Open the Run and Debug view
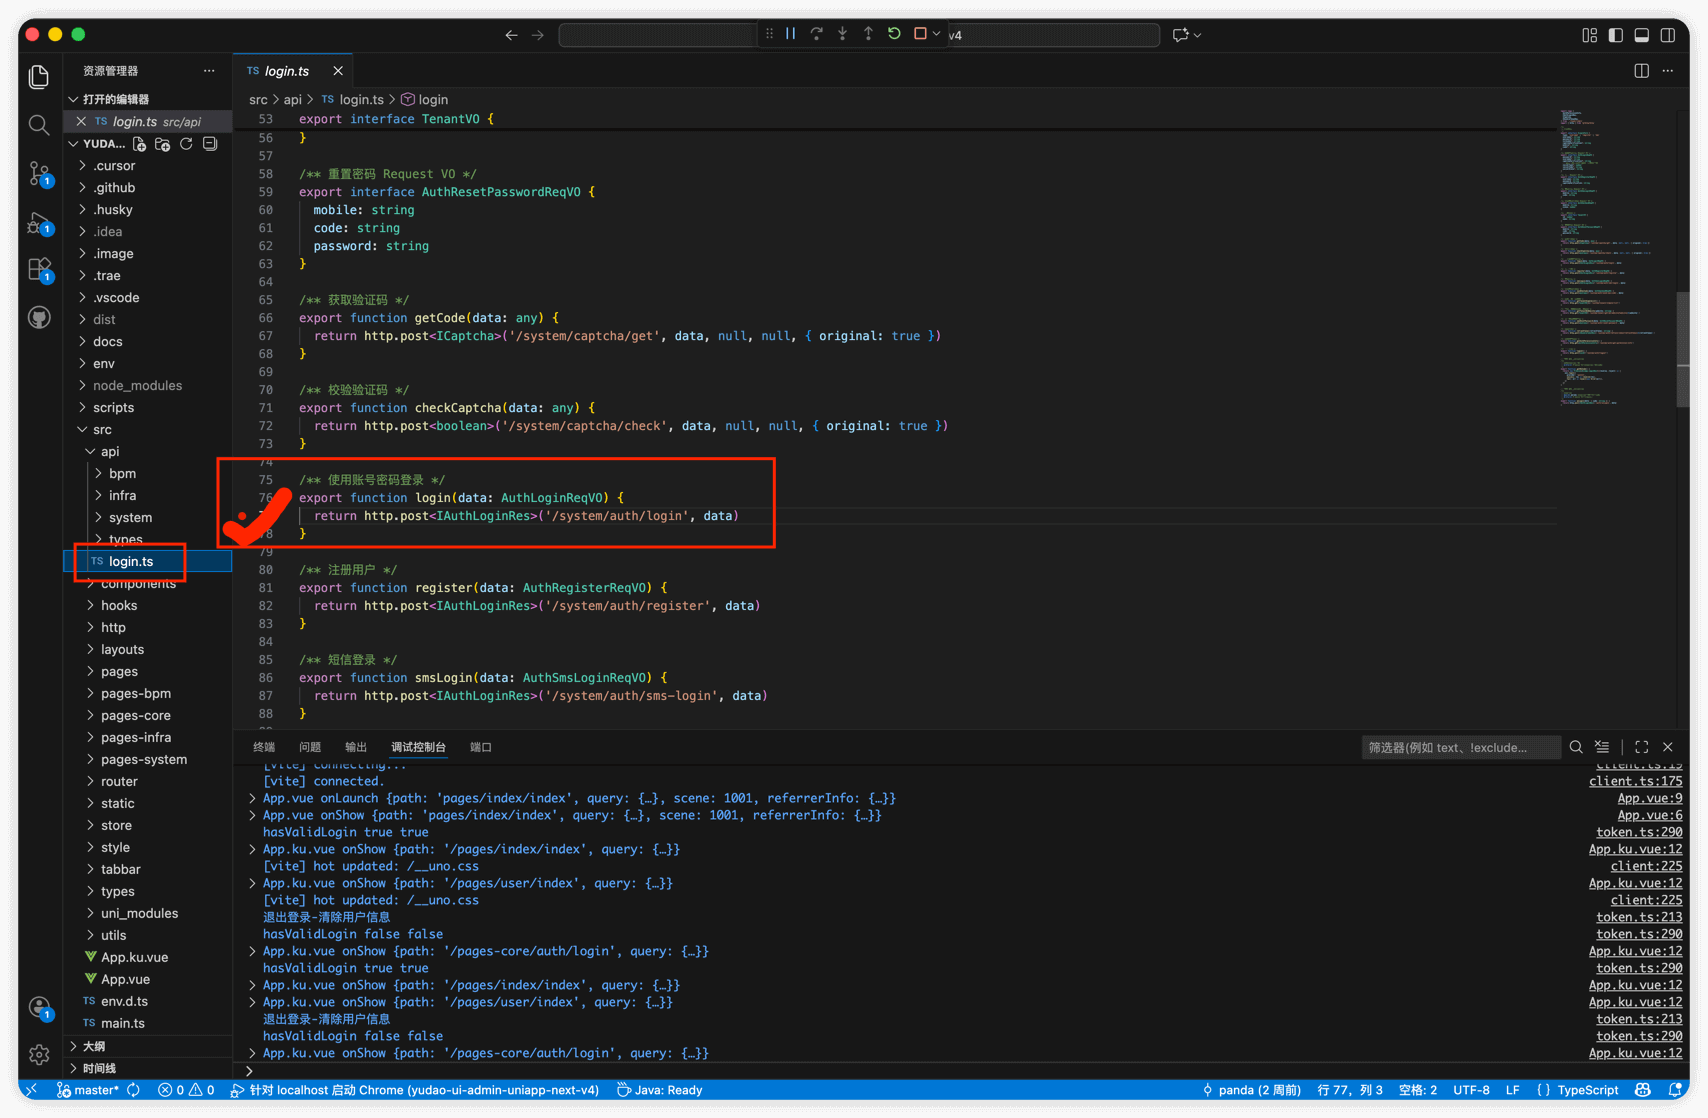The width and height of the screenshot is (1708, 1118). (39, 223)
